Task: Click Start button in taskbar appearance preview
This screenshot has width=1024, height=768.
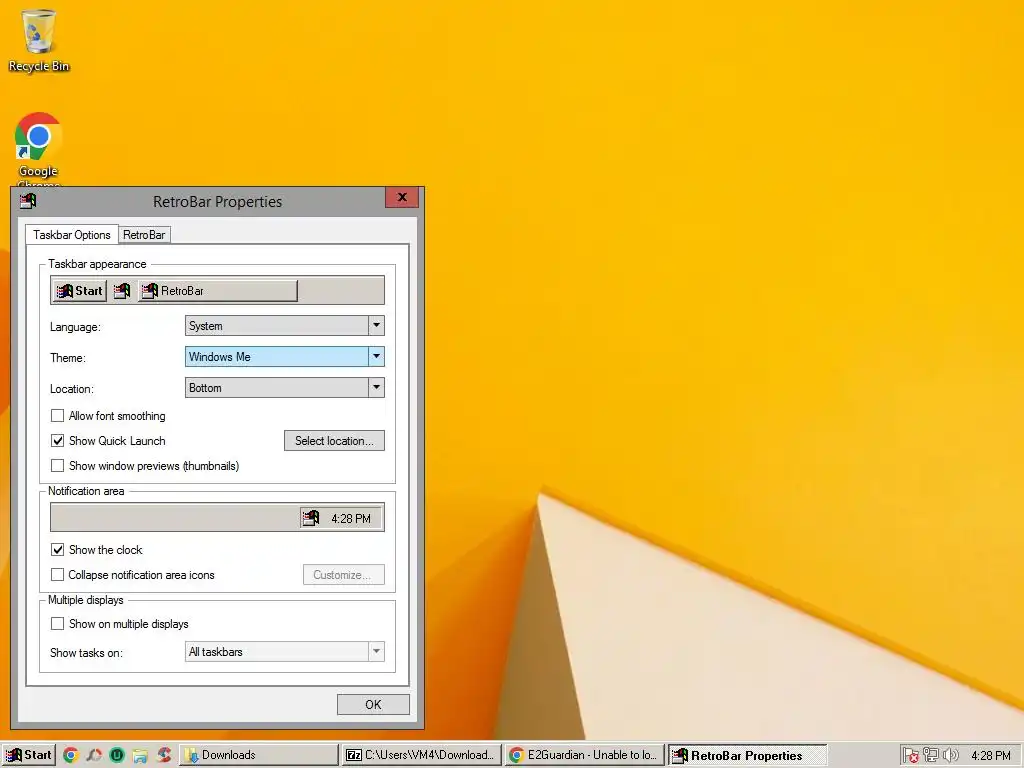Action: [79, 291]
